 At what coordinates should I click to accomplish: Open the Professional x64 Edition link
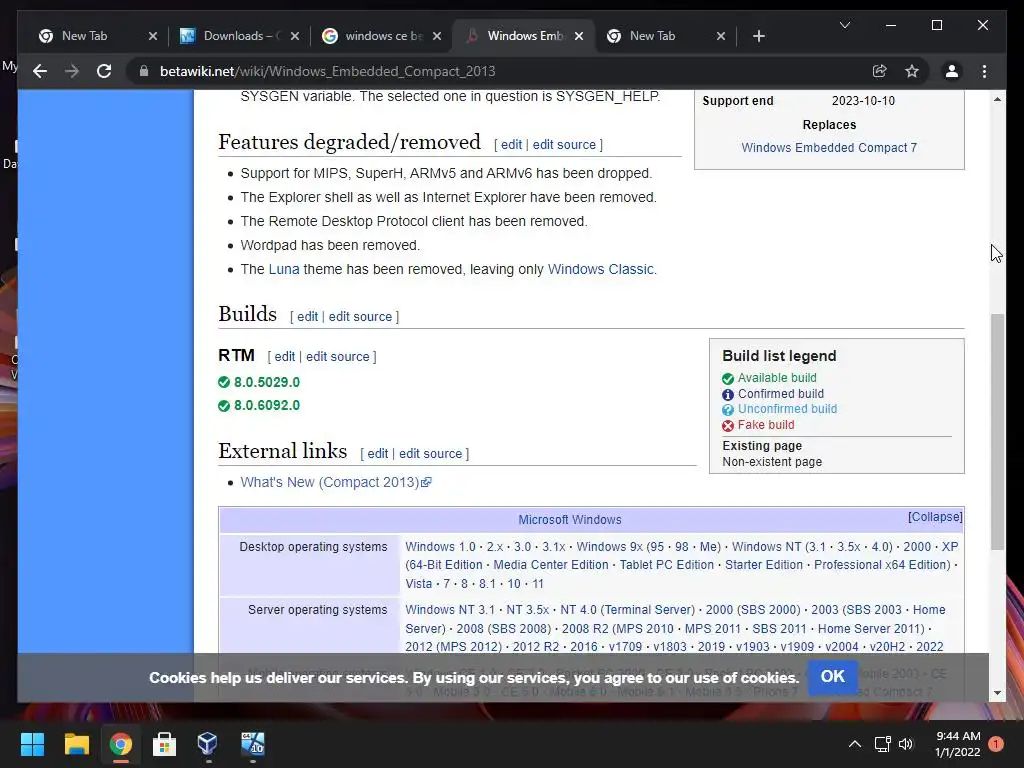[x=882, y=565]
